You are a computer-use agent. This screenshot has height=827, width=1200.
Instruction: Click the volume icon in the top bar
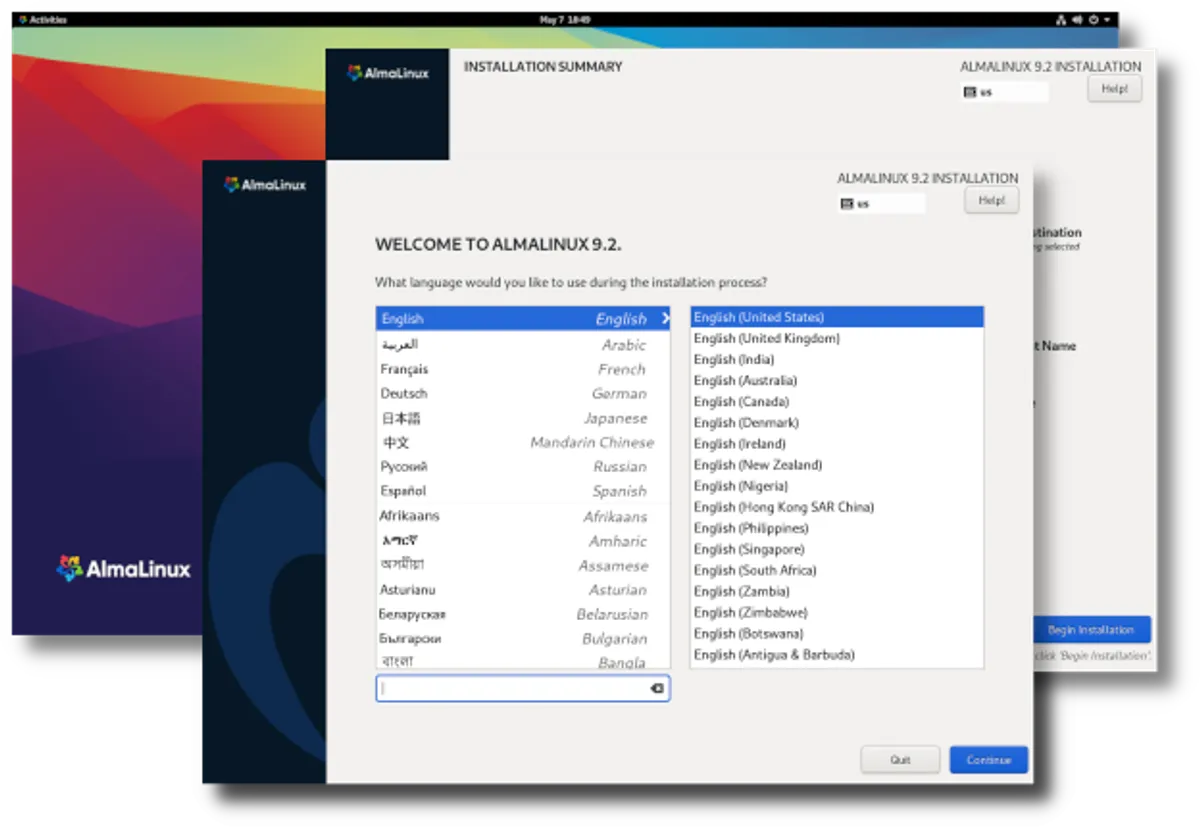pyautogui.click(x=1077, y=19)
